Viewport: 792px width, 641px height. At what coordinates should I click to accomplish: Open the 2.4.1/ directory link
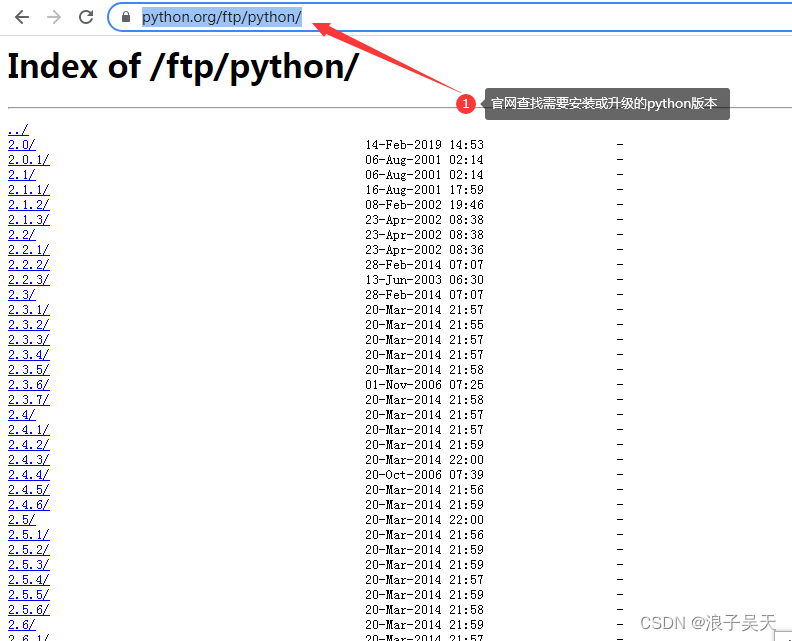(29, 430)
